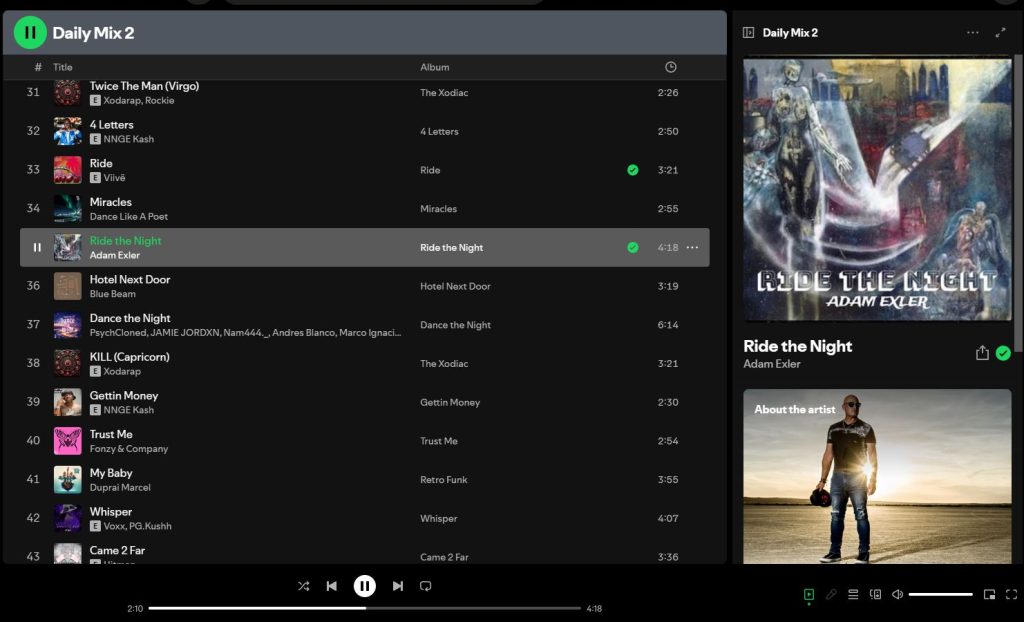This screenshot has width=1024, height=622.
Task: Click the Whisper cover thumbnail
Action: tap(67, 518)
